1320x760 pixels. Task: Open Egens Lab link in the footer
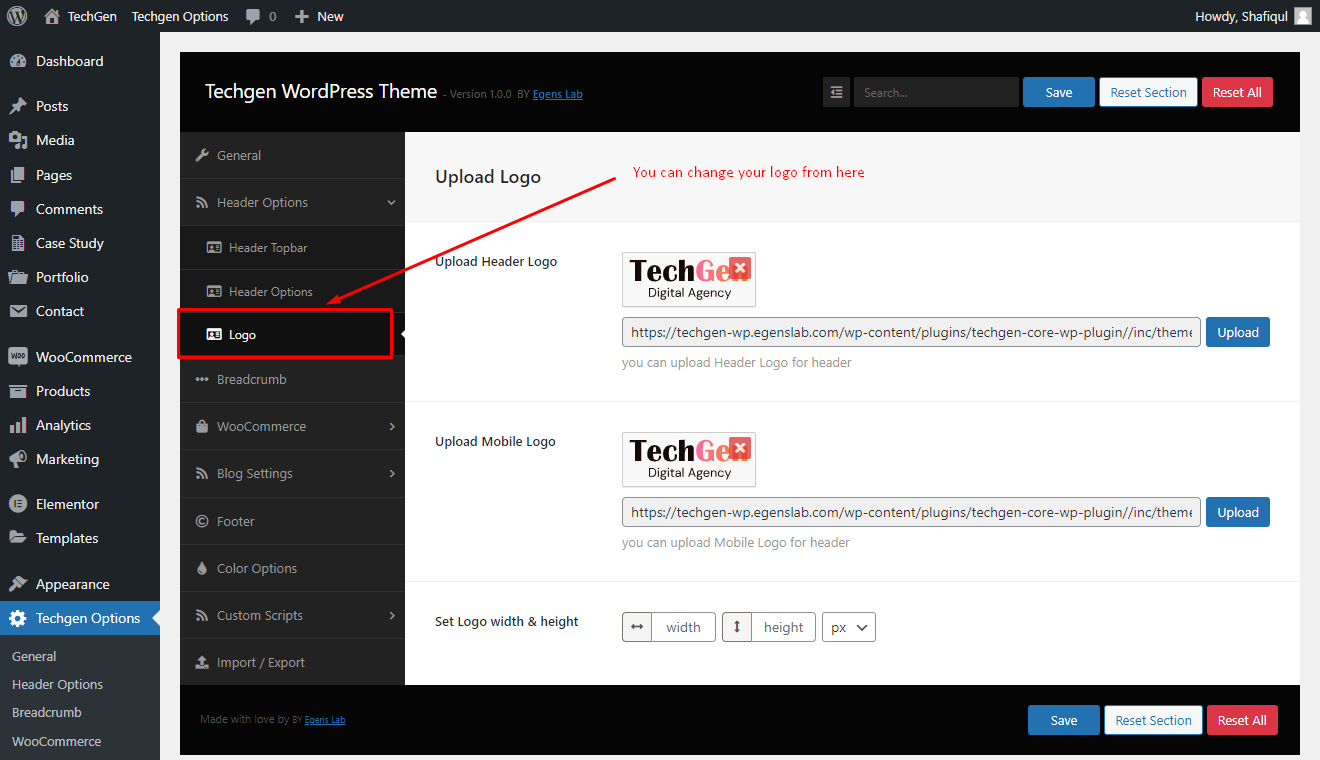[x=325, y=719]
